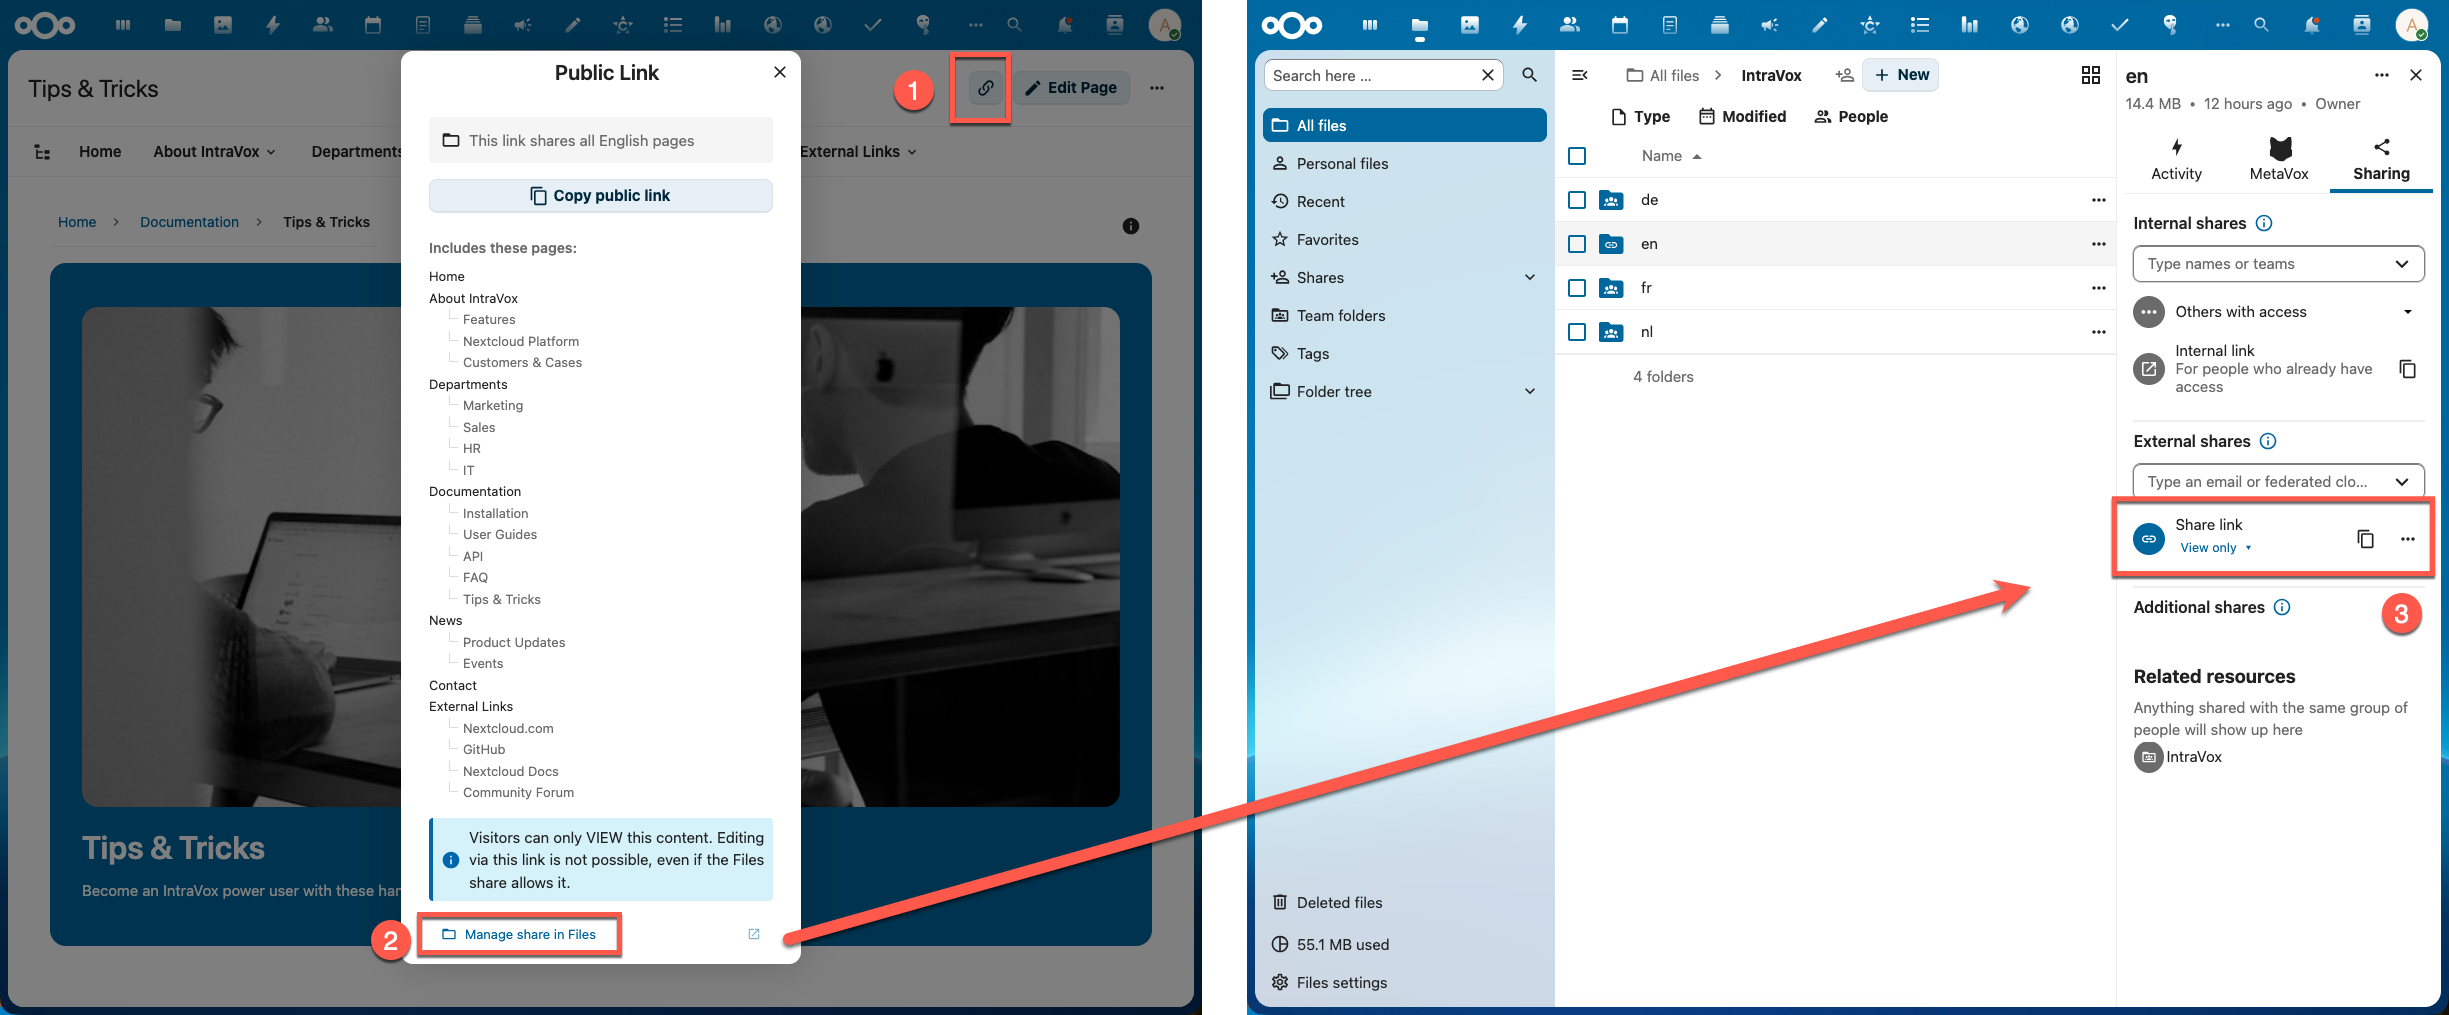Open Personal files in Files navigation

[1404, 164]
